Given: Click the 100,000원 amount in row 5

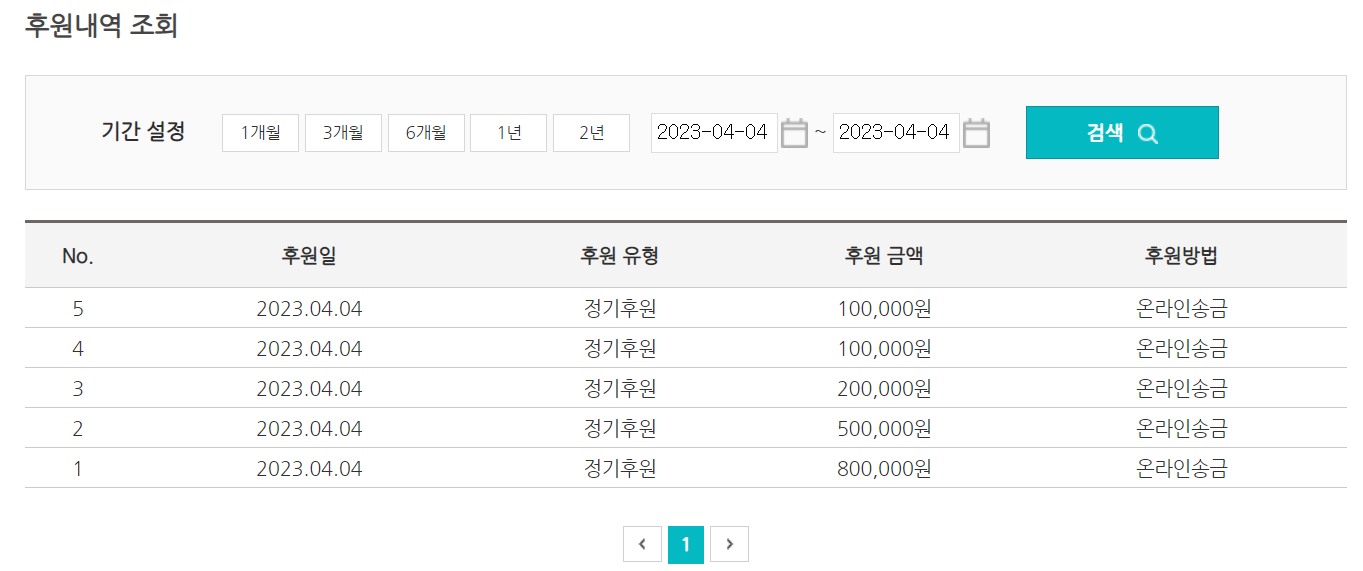Looking at the screenshot, I should 885,308.
